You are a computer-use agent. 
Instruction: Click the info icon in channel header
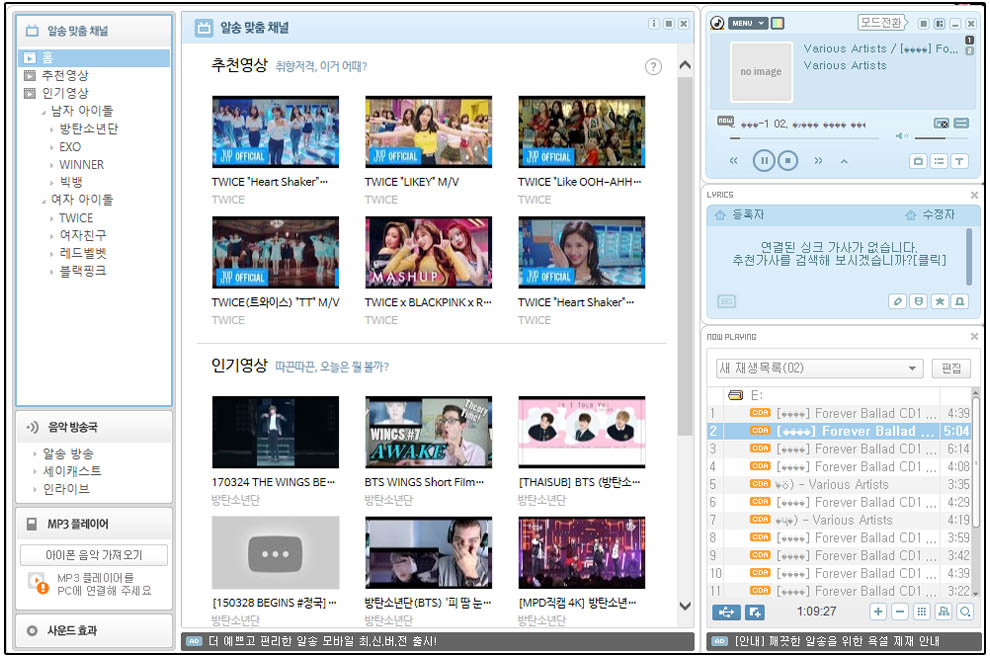(x=653, y=24)
